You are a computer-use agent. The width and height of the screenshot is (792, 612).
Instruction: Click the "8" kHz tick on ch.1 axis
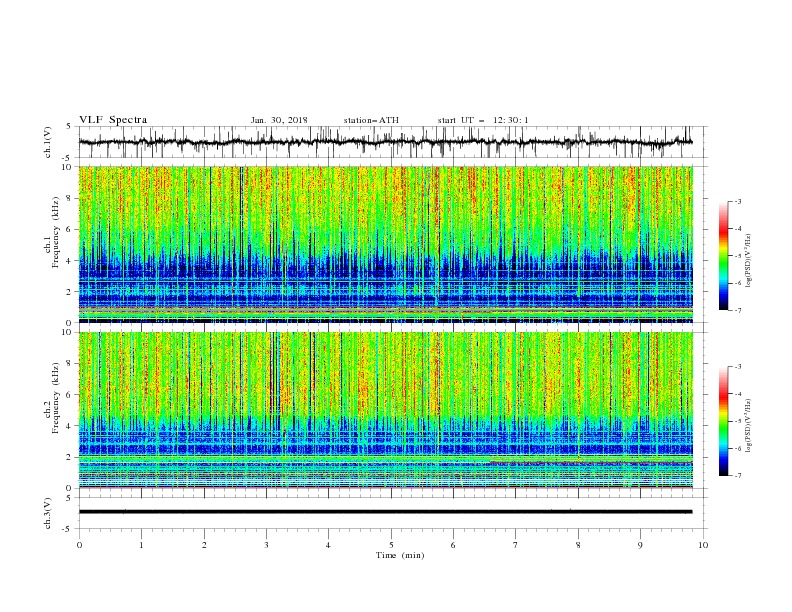coord(70,198)
